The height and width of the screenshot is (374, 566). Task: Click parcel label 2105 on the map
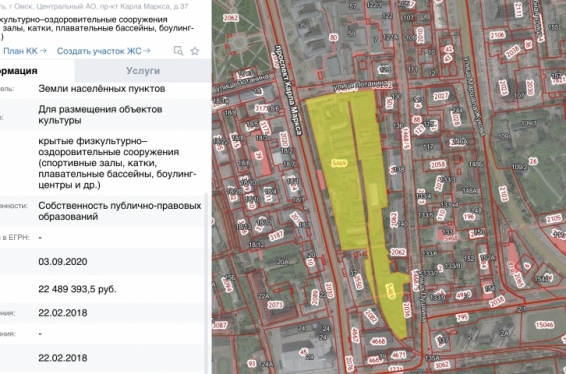coord(554,219)
